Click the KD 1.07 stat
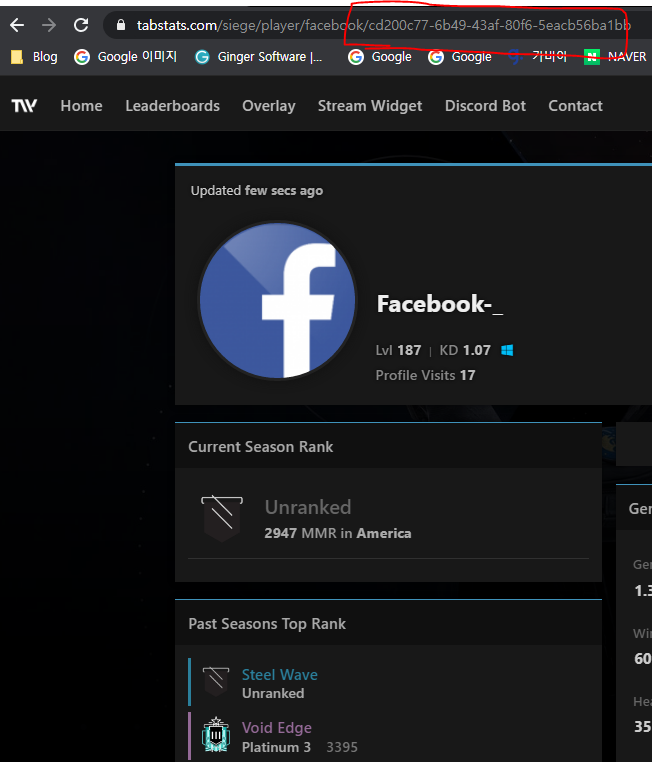 (x=465, y=350)
